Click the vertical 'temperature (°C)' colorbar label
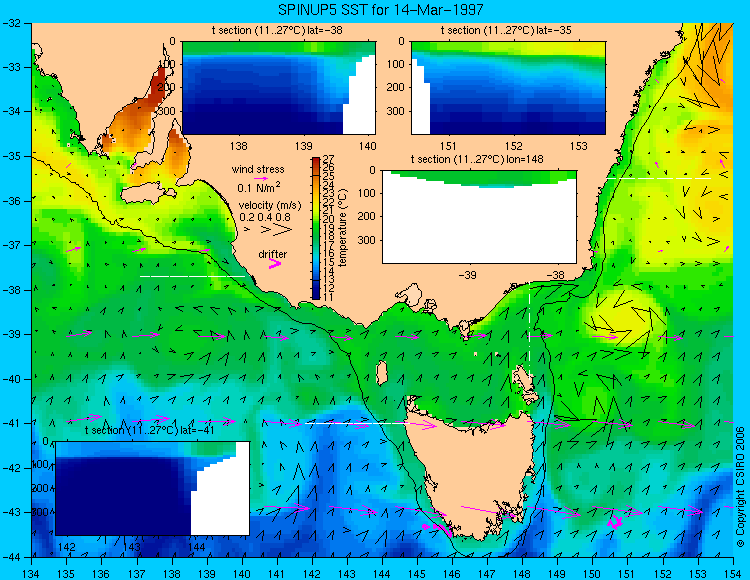The height and width of the screenshot is (580, 750). pyautogui.click(x=343, y=228)
